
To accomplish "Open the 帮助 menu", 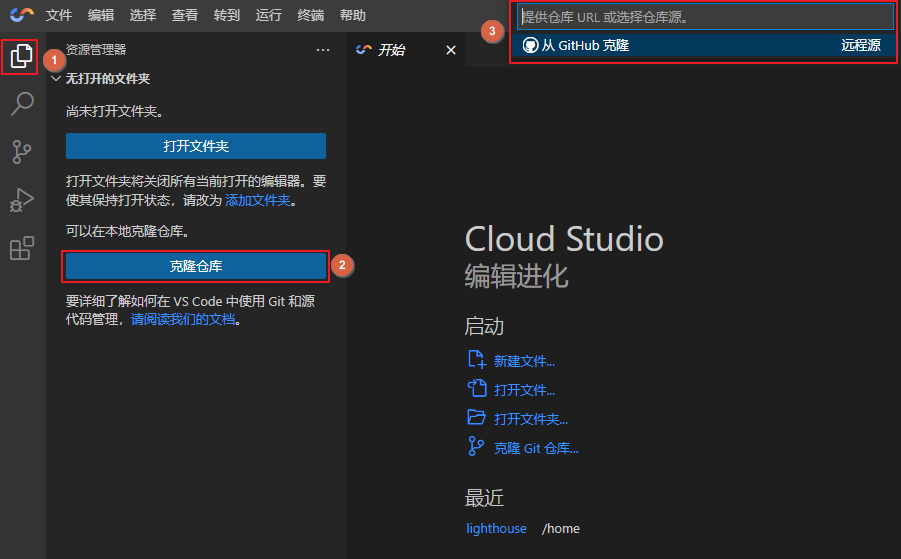I will 353,15.
